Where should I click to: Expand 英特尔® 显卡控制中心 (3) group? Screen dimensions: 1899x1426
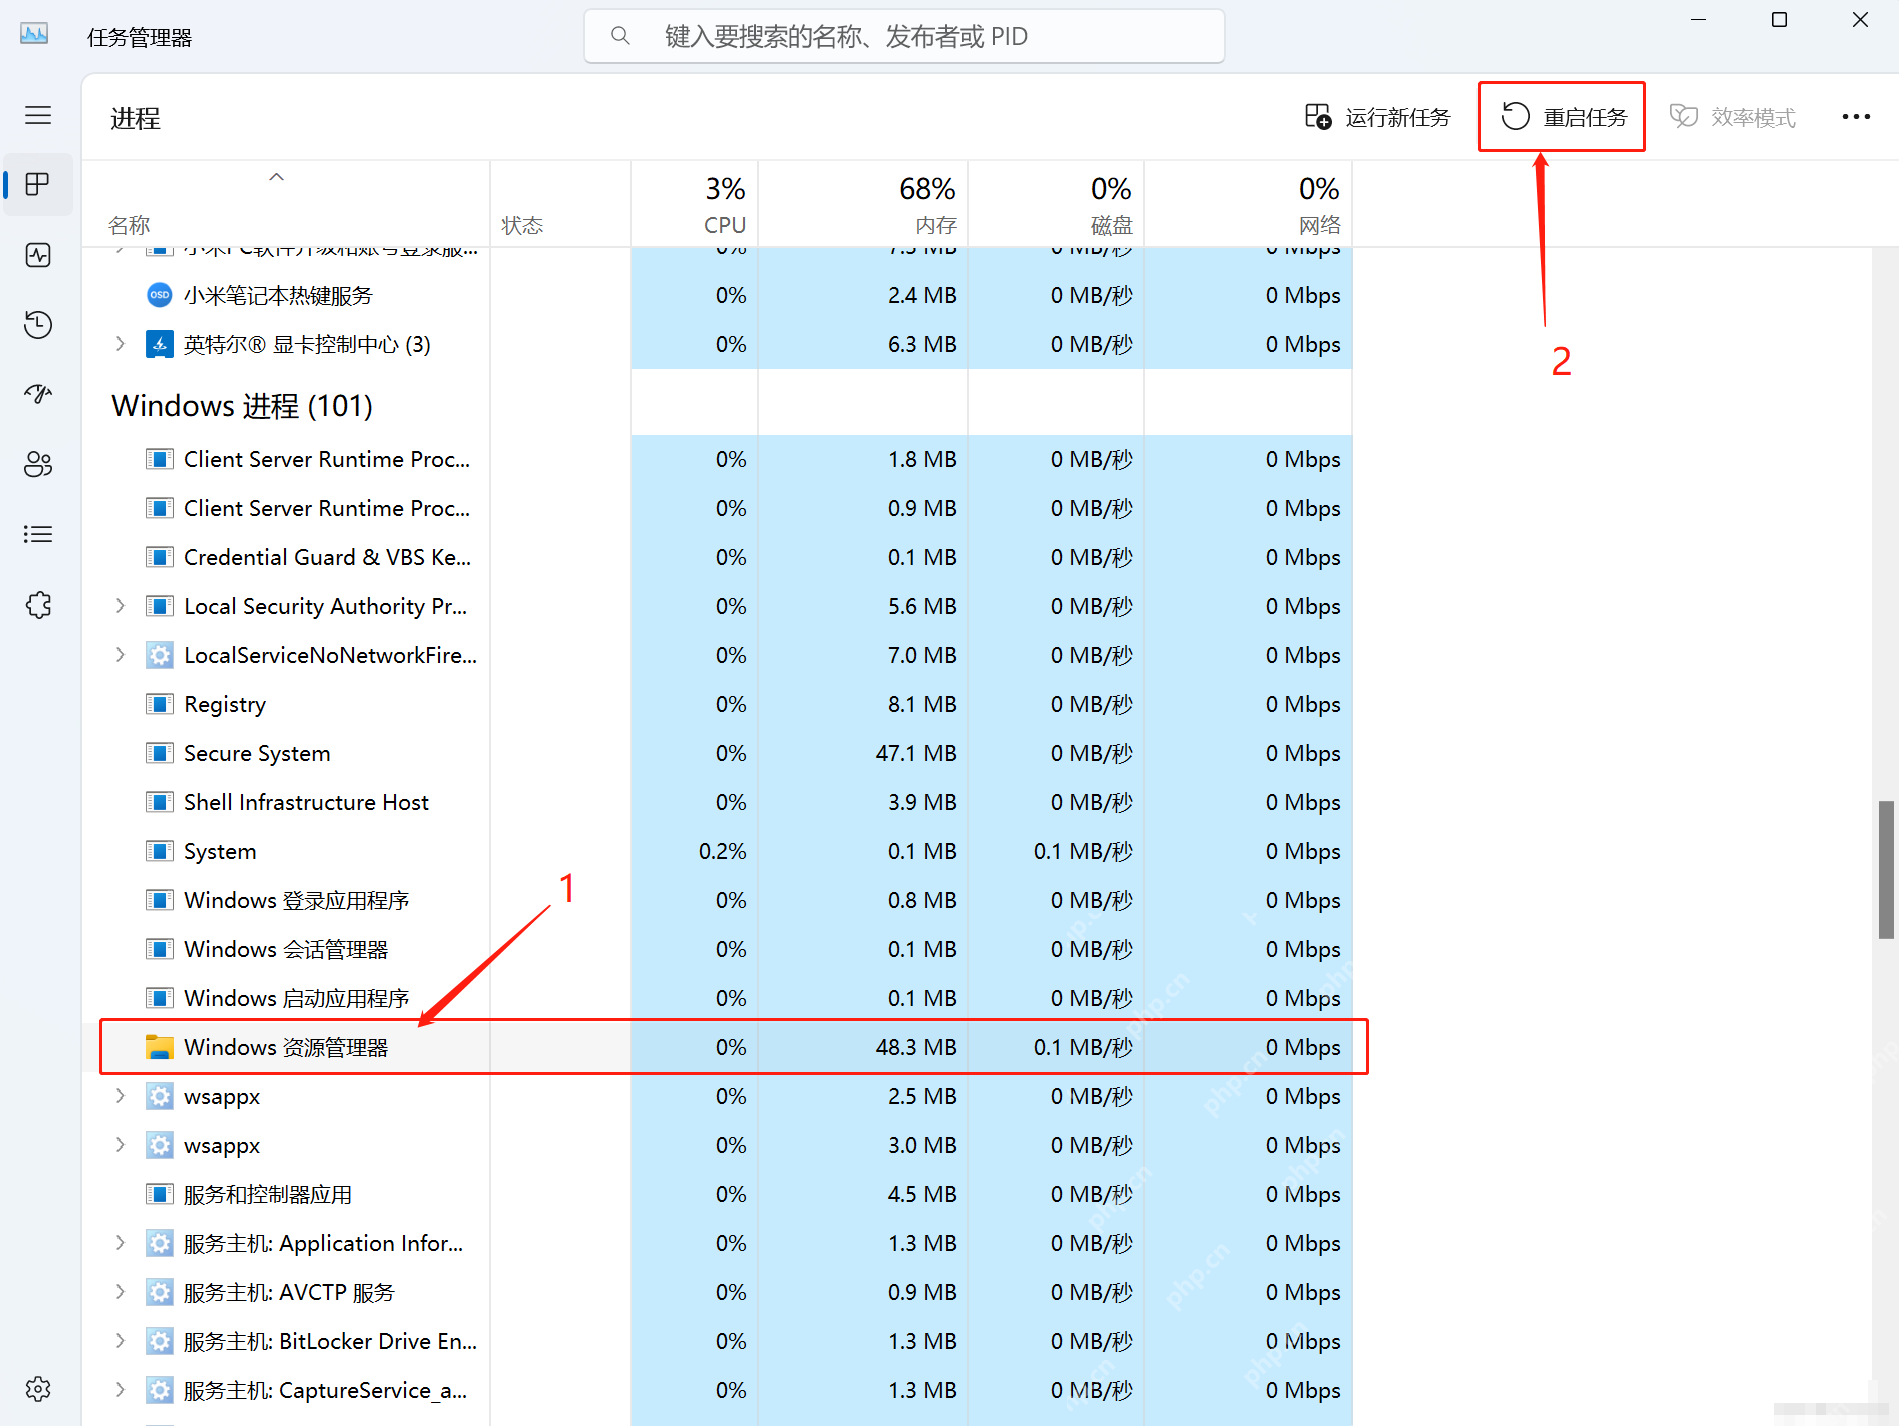point(120,344)
